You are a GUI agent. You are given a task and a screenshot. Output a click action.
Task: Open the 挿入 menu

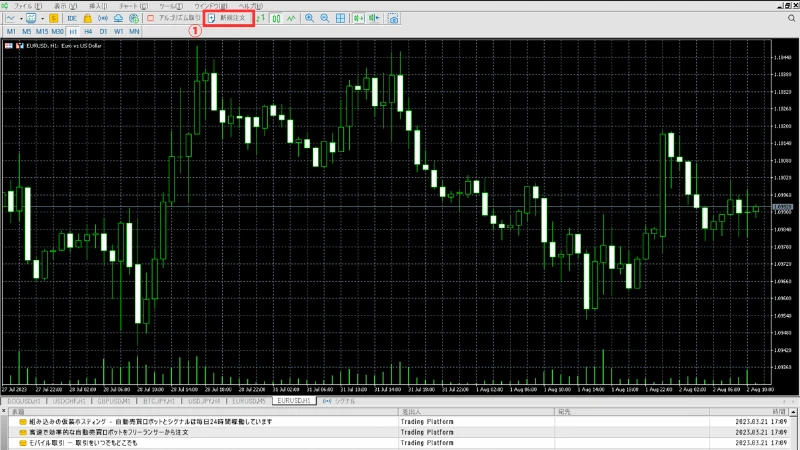(98, 6)
